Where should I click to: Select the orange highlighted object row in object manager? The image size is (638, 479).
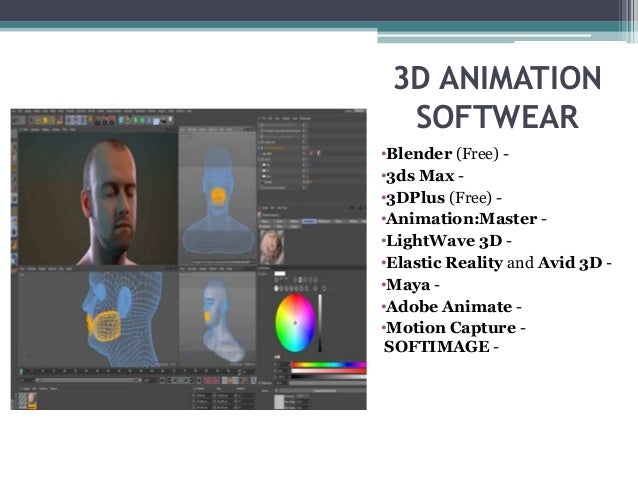pyautogui.click(x=275, y=148)
